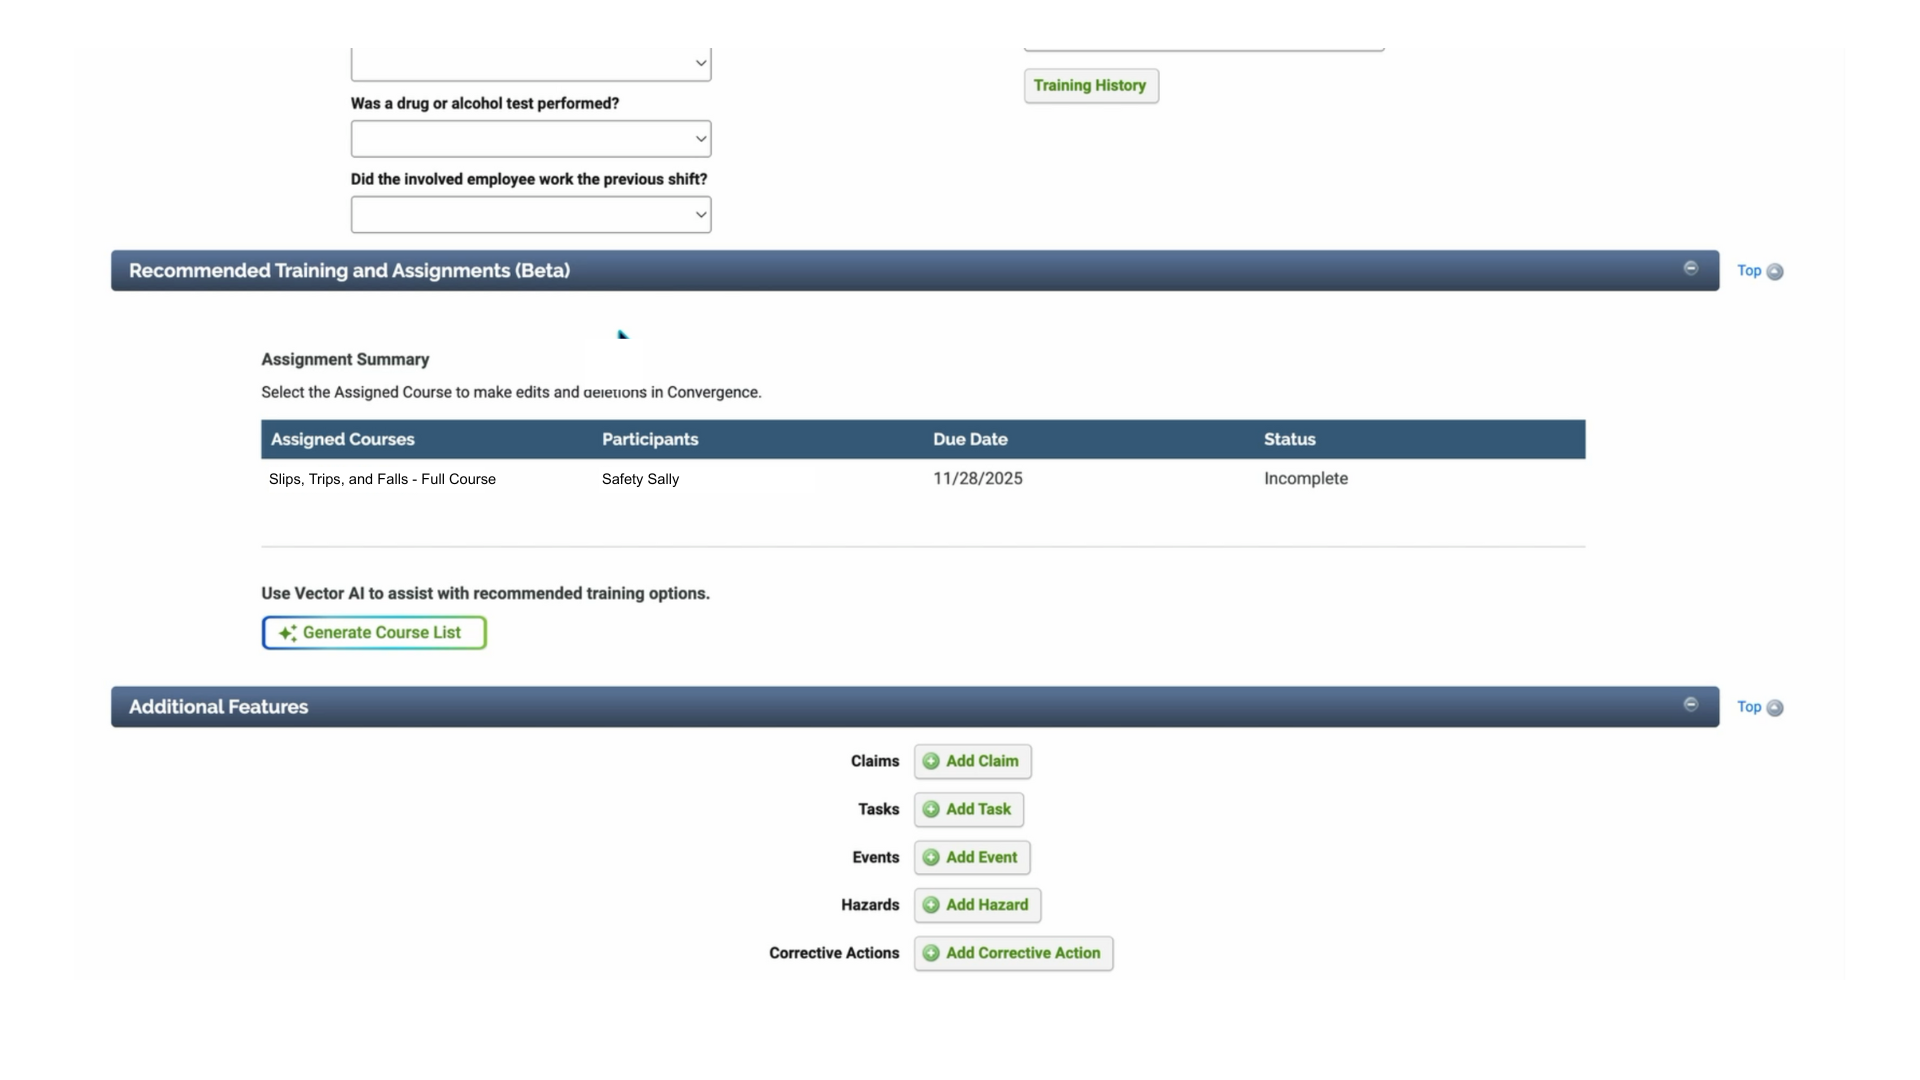Image resolution: width=1920 pixels, height=1080 pixels.
Task: Click the Participants column header
Action: (650, 440)
